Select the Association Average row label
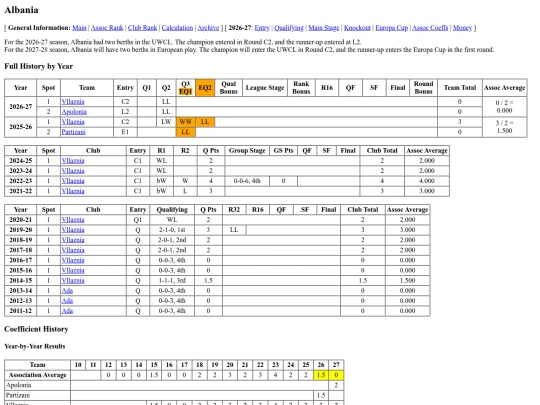 [38, 375]
